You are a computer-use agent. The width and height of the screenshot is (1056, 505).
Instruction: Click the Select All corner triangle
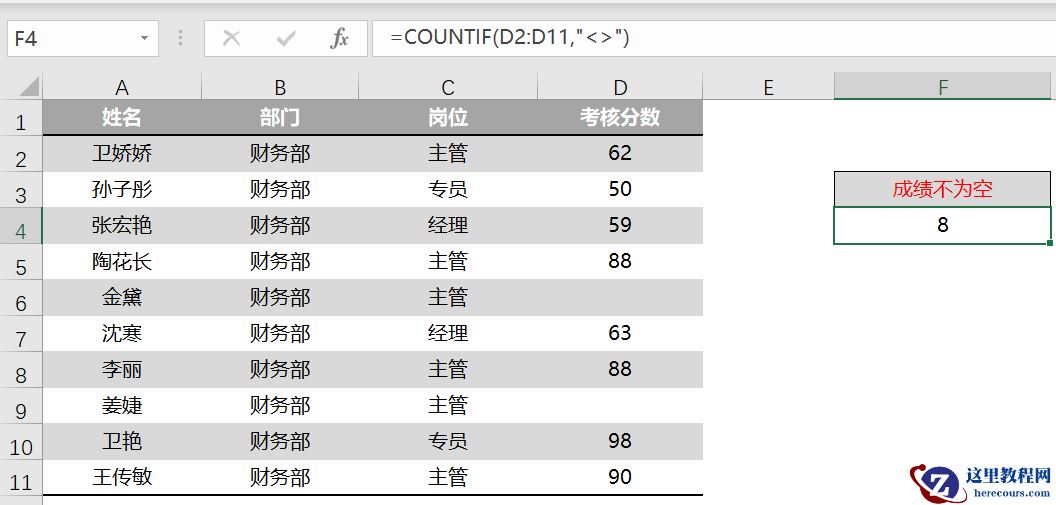pyautogui.click(x=29, y=86)
